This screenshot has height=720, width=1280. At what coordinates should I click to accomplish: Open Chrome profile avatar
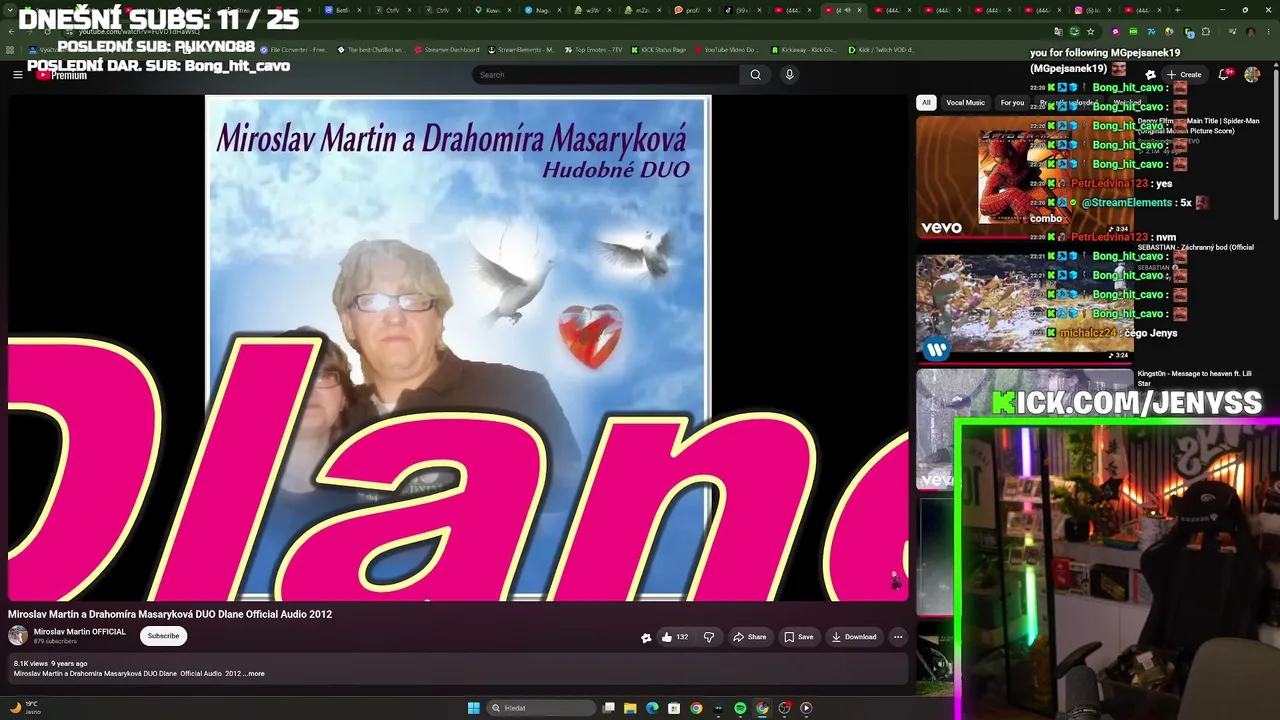click(1250, 31)
